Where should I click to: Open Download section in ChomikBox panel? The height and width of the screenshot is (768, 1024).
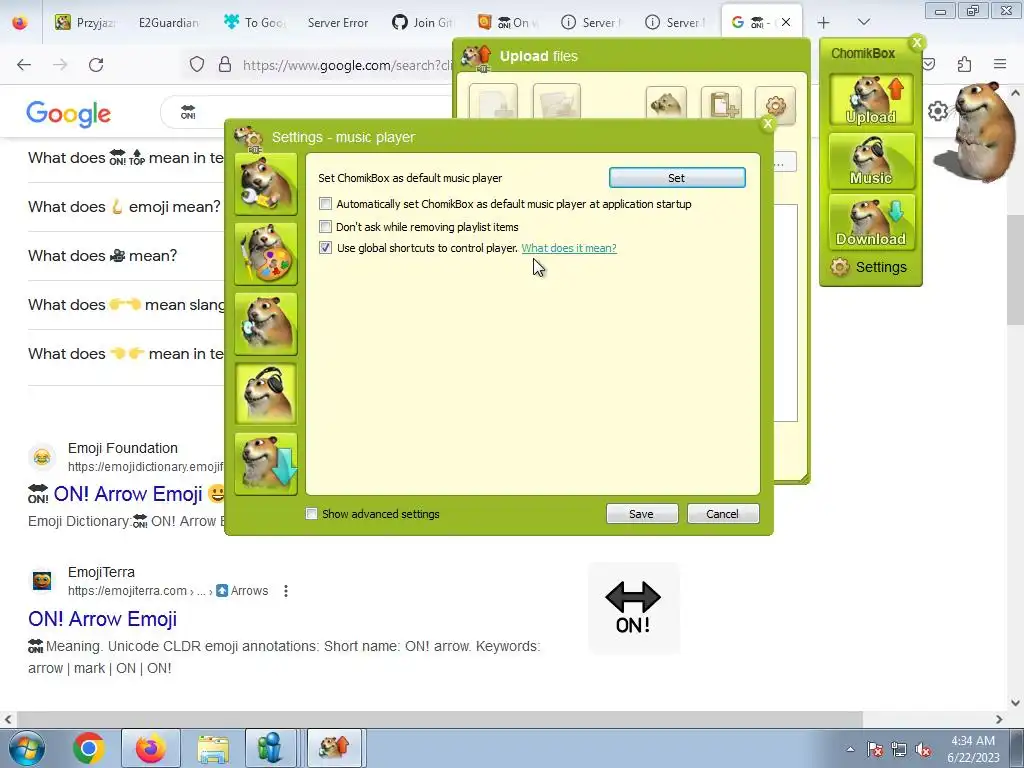click(871, 222)
